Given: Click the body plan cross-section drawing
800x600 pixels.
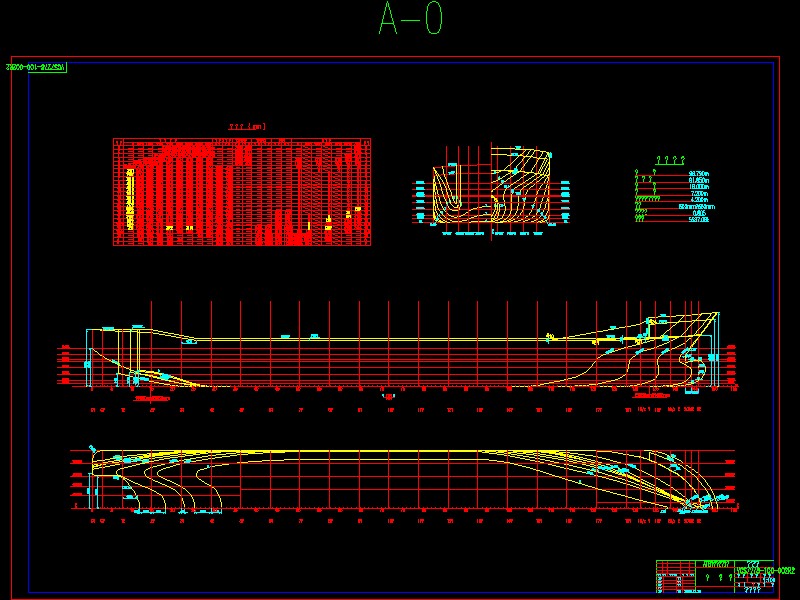Looking at the screenshot, I should tap(491, 190).
